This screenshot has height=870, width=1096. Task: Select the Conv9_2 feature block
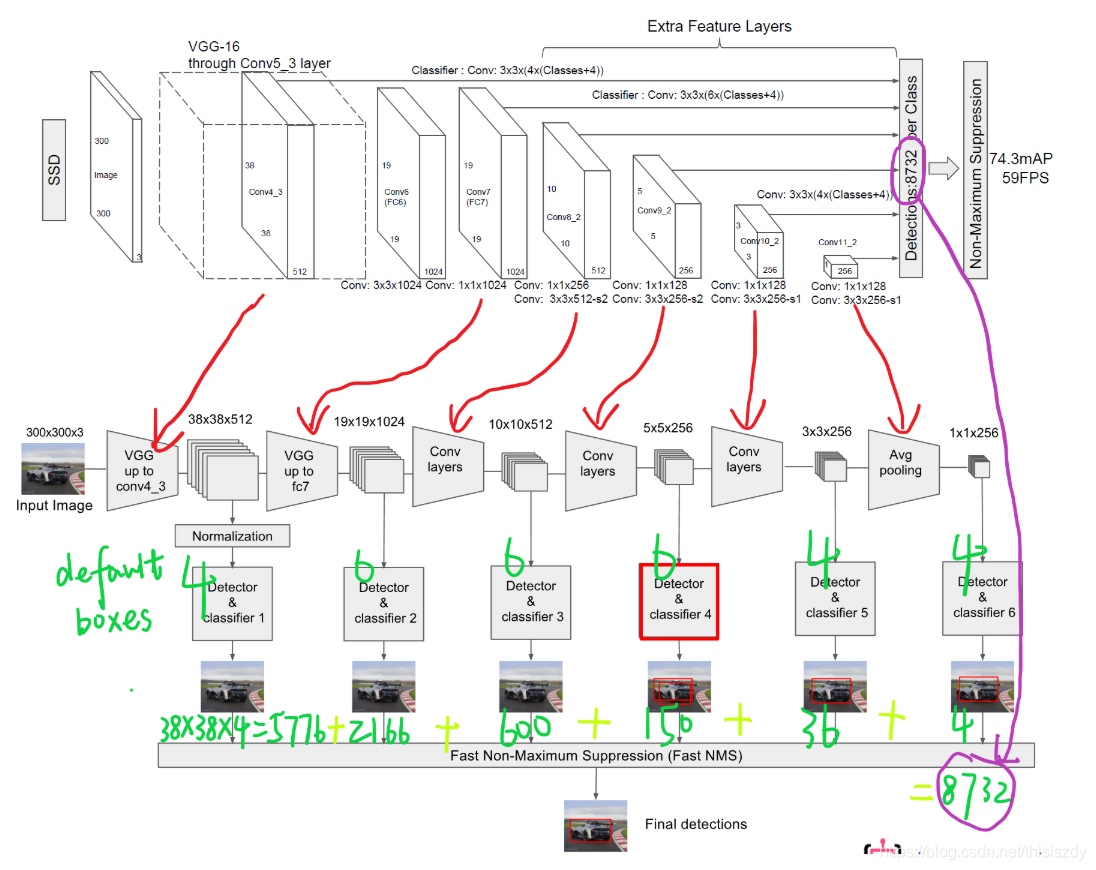pyautogui.click(x=667, y=216)
